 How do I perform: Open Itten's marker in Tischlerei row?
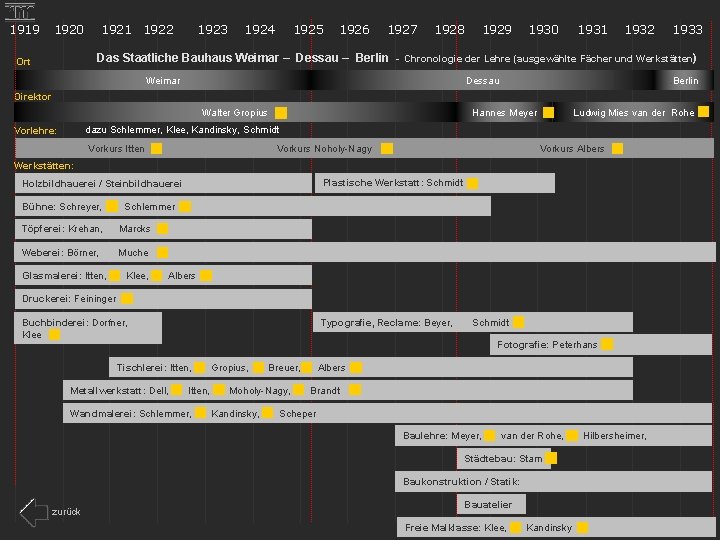tap(200, 367)
